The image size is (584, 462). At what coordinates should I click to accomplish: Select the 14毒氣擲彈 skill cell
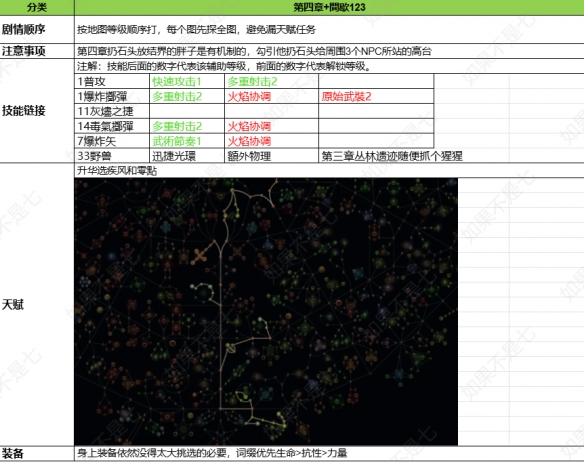point(112,126)
